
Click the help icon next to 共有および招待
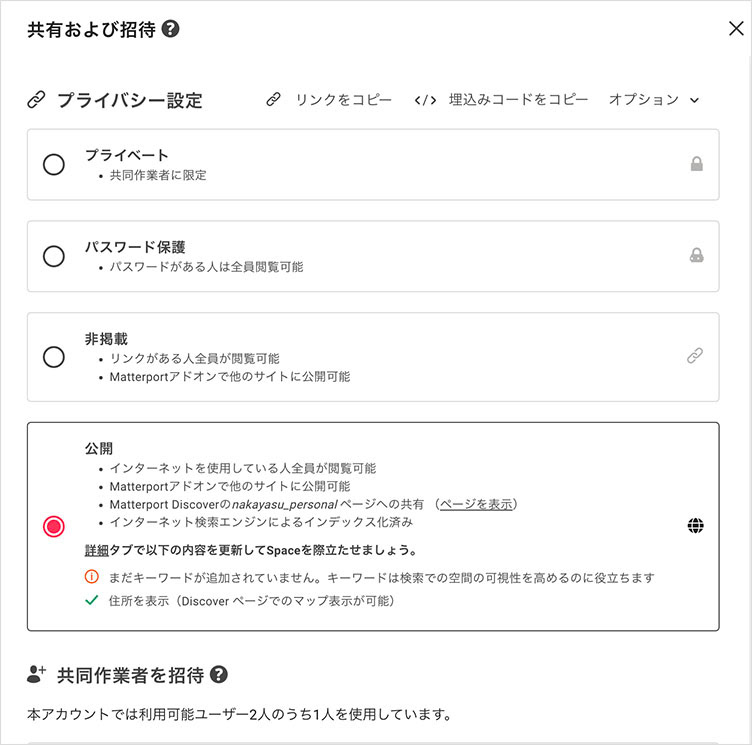(170, 29)
